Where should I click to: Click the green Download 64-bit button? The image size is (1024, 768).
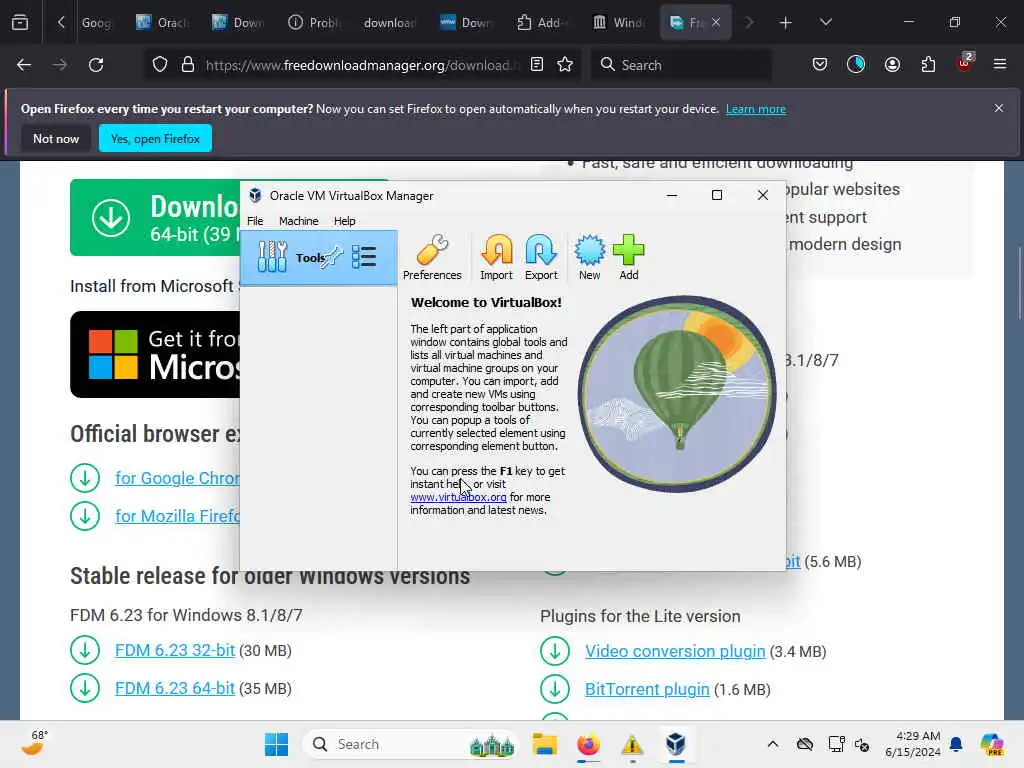pyautogui.click(x=155, y=217)
